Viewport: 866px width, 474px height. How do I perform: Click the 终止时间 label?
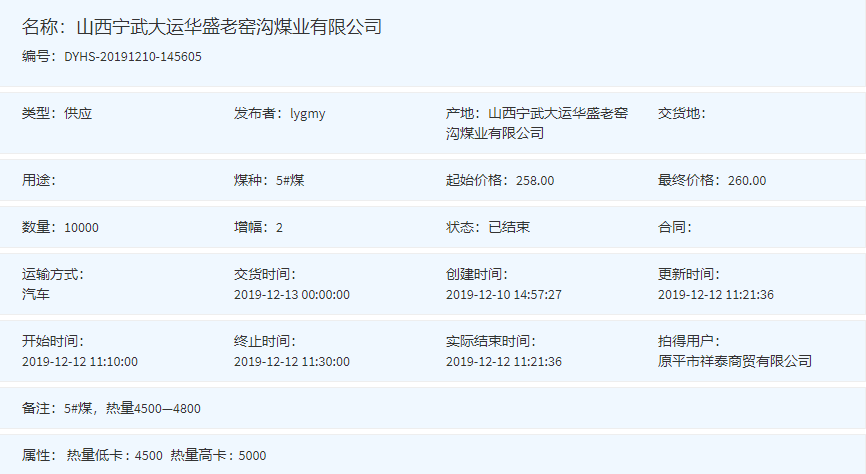click(x=265, y=341)
